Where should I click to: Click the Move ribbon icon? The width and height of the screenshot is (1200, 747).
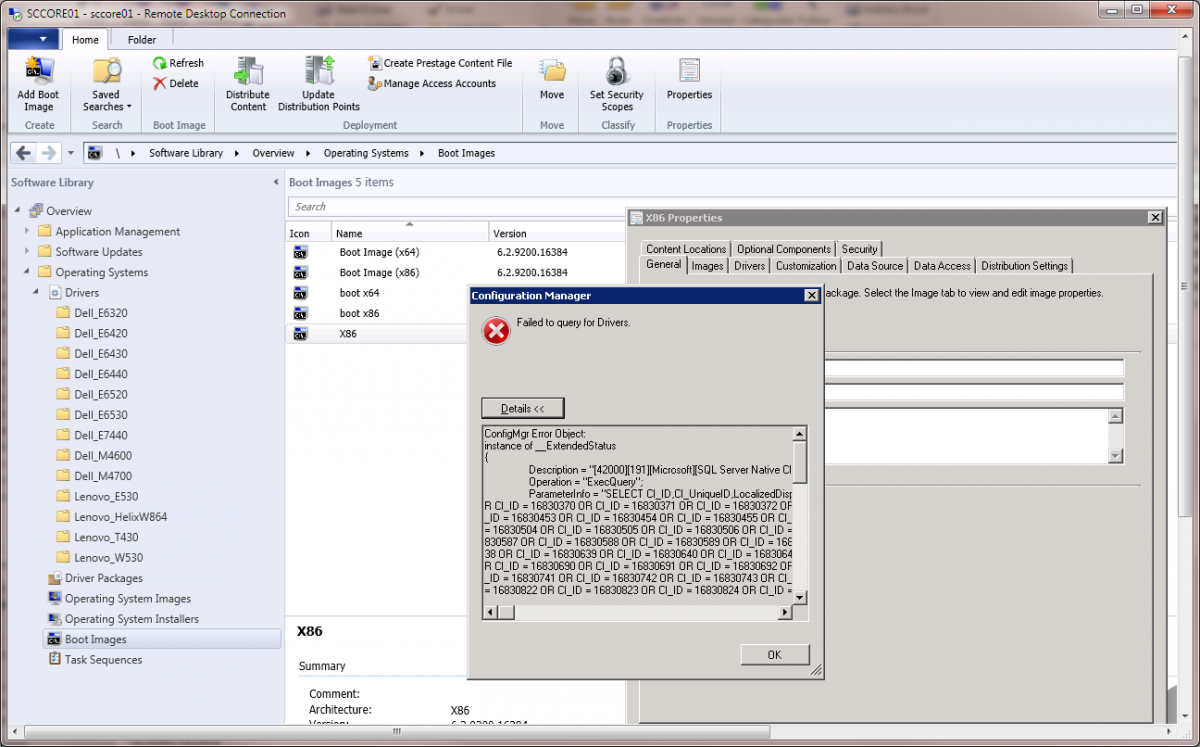[552, 71]
